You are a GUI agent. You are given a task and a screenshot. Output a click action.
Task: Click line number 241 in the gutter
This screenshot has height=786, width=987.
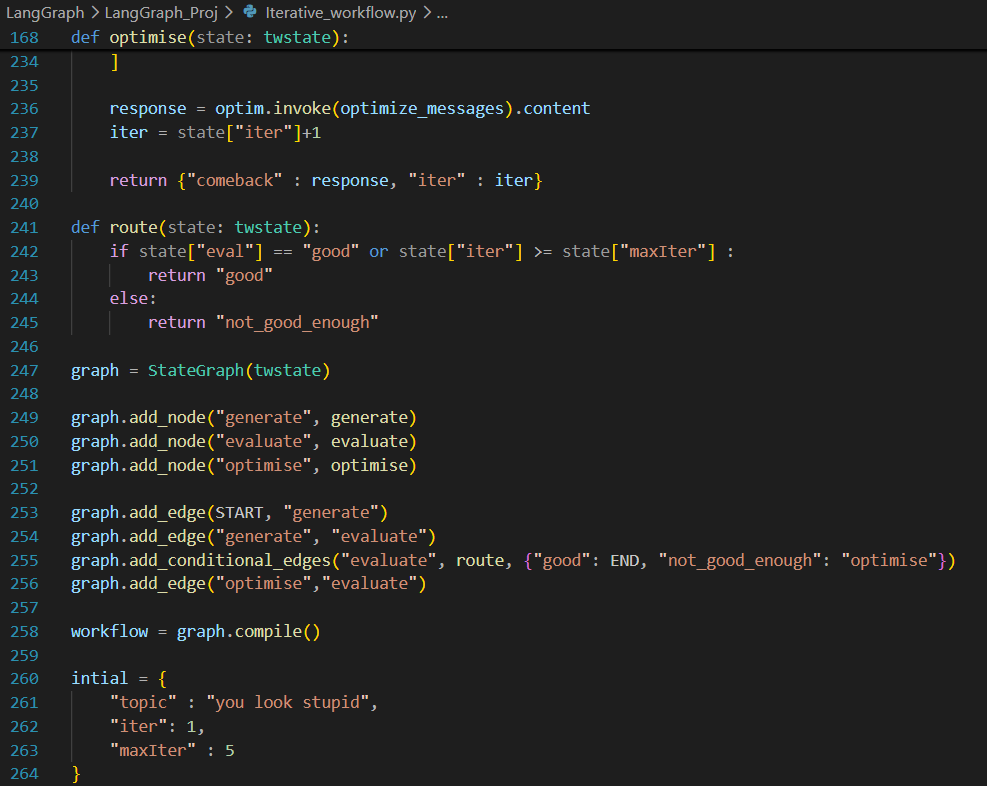(25, 228)
